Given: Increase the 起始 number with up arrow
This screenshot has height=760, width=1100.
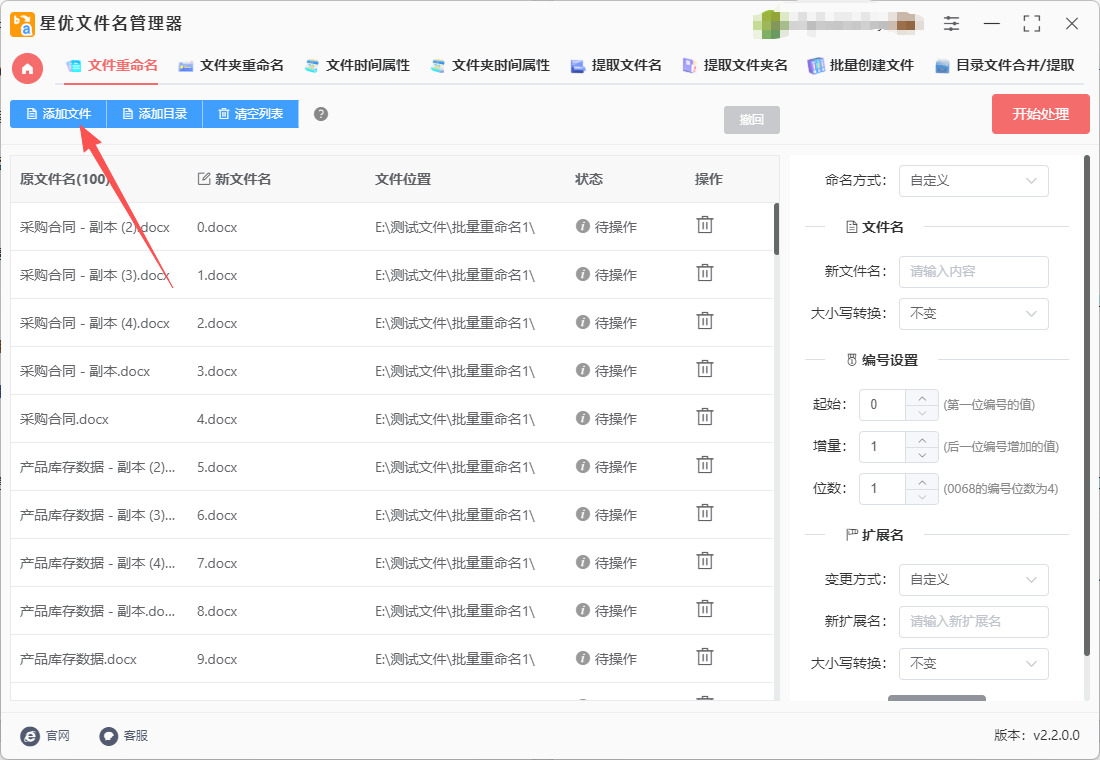Looking at the screenshot, I should (921, 397).
